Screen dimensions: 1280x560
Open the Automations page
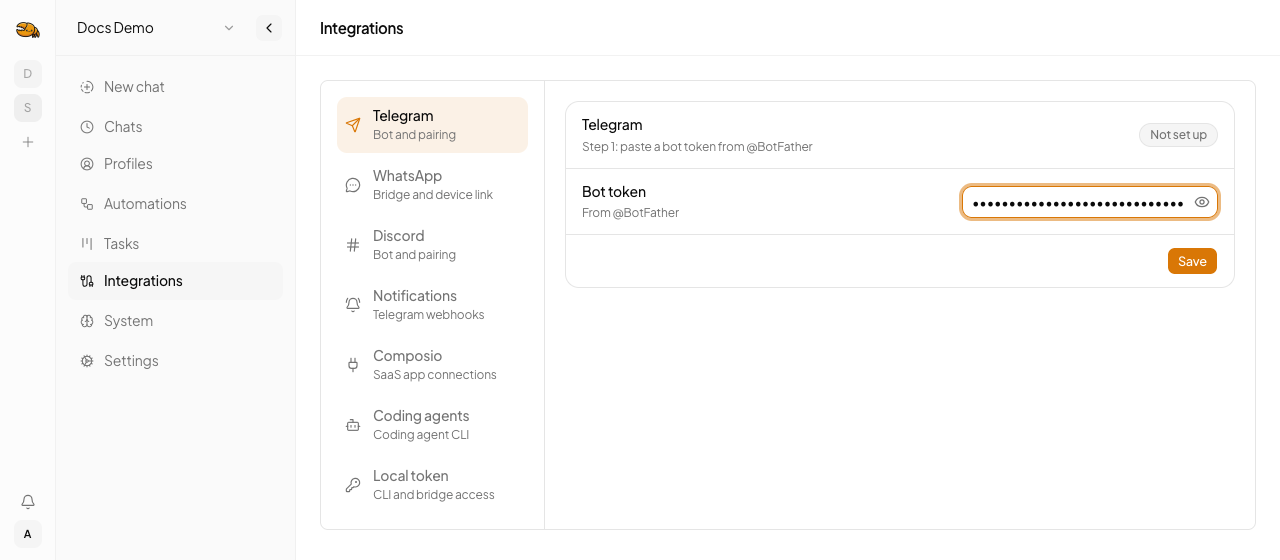[x=175, y=204]
